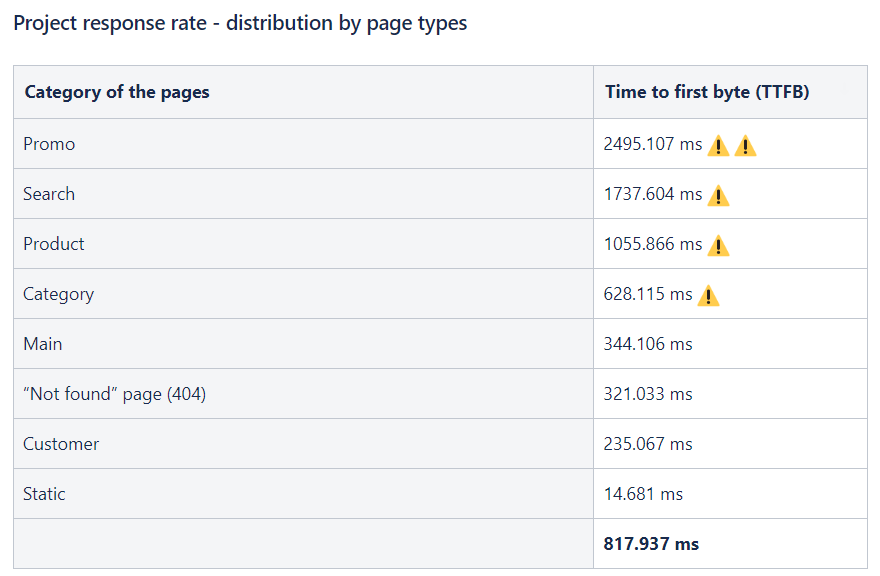Image resolution: width=880 pixels, height=576 pixels.
Task: Click the second warning icon in Promo row
Action: [x=745, y=146]
